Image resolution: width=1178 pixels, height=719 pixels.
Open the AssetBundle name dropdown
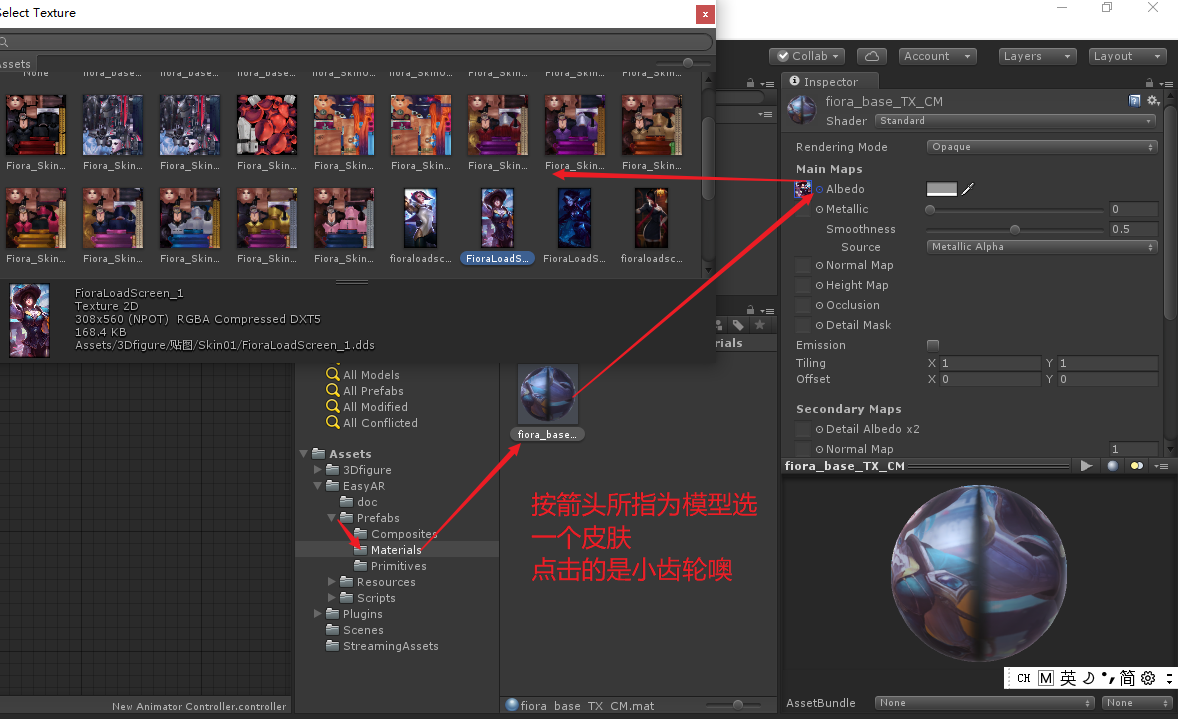[984, 703]
